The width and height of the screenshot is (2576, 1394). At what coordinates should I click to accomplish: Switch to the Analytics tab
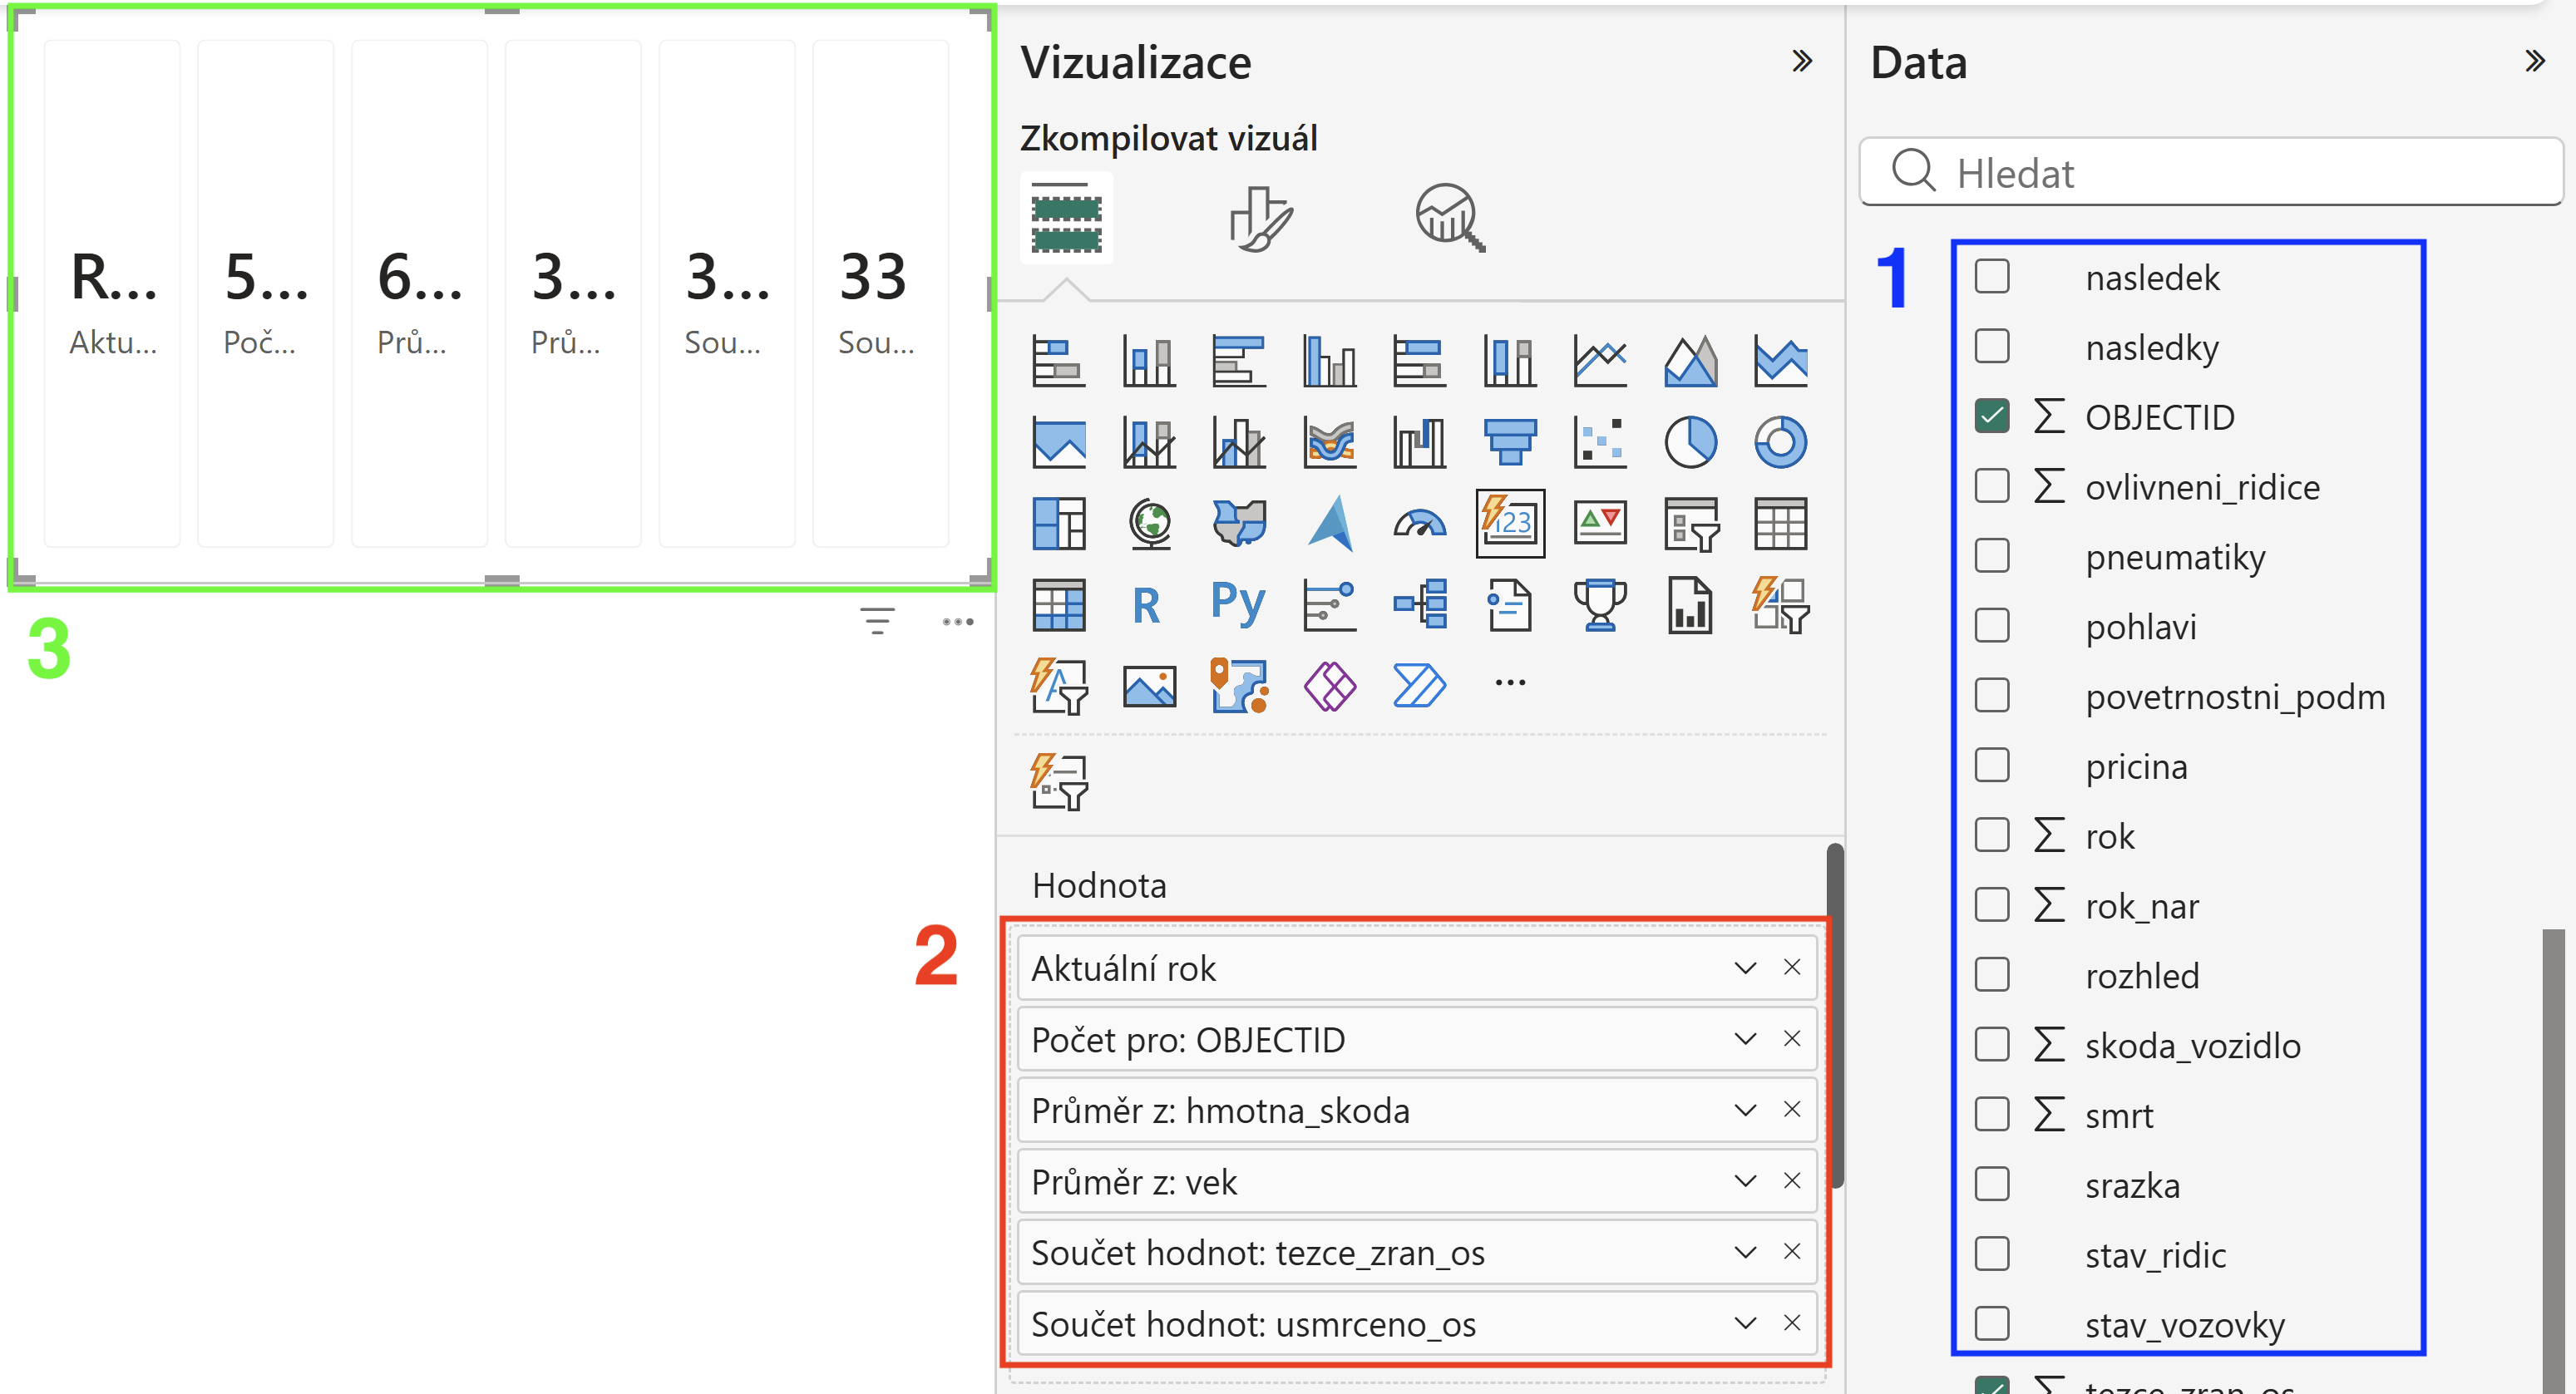point(1449,218)
